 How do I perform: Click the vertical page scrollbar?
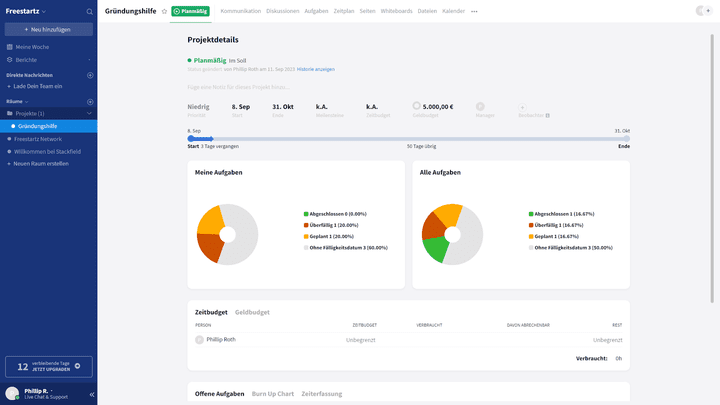712,169
